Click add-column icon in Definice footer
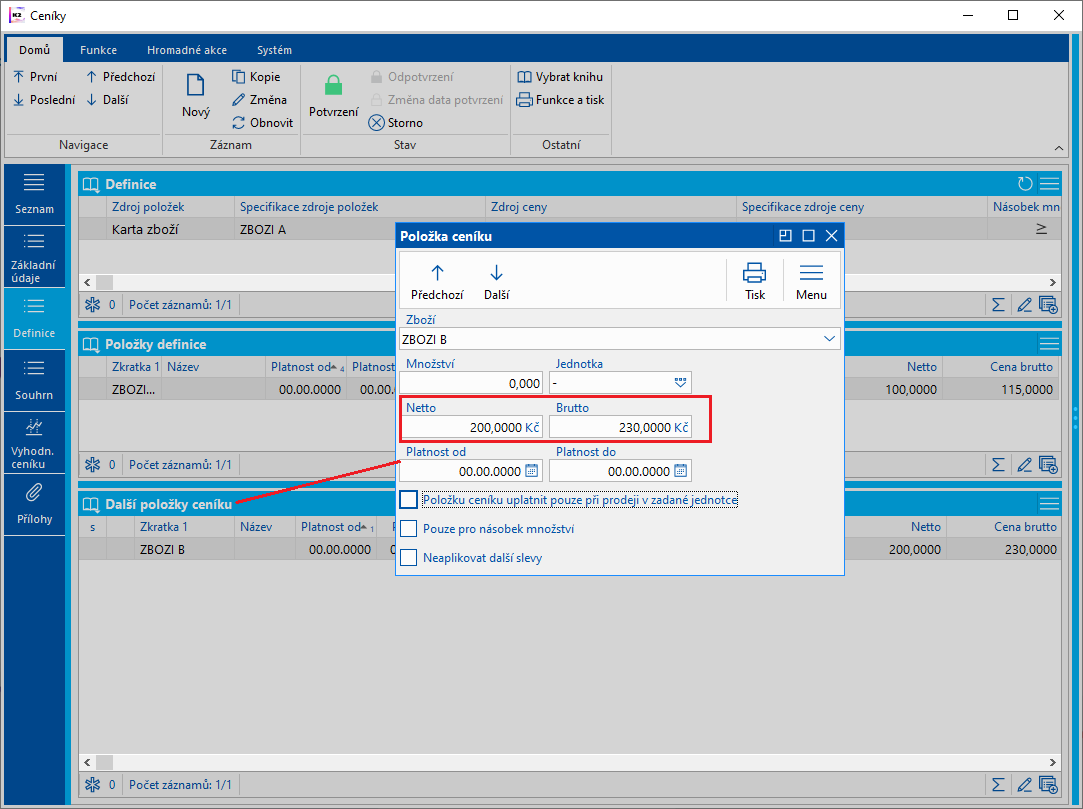Screen dimensions: 1083x809 point(1048,304)
